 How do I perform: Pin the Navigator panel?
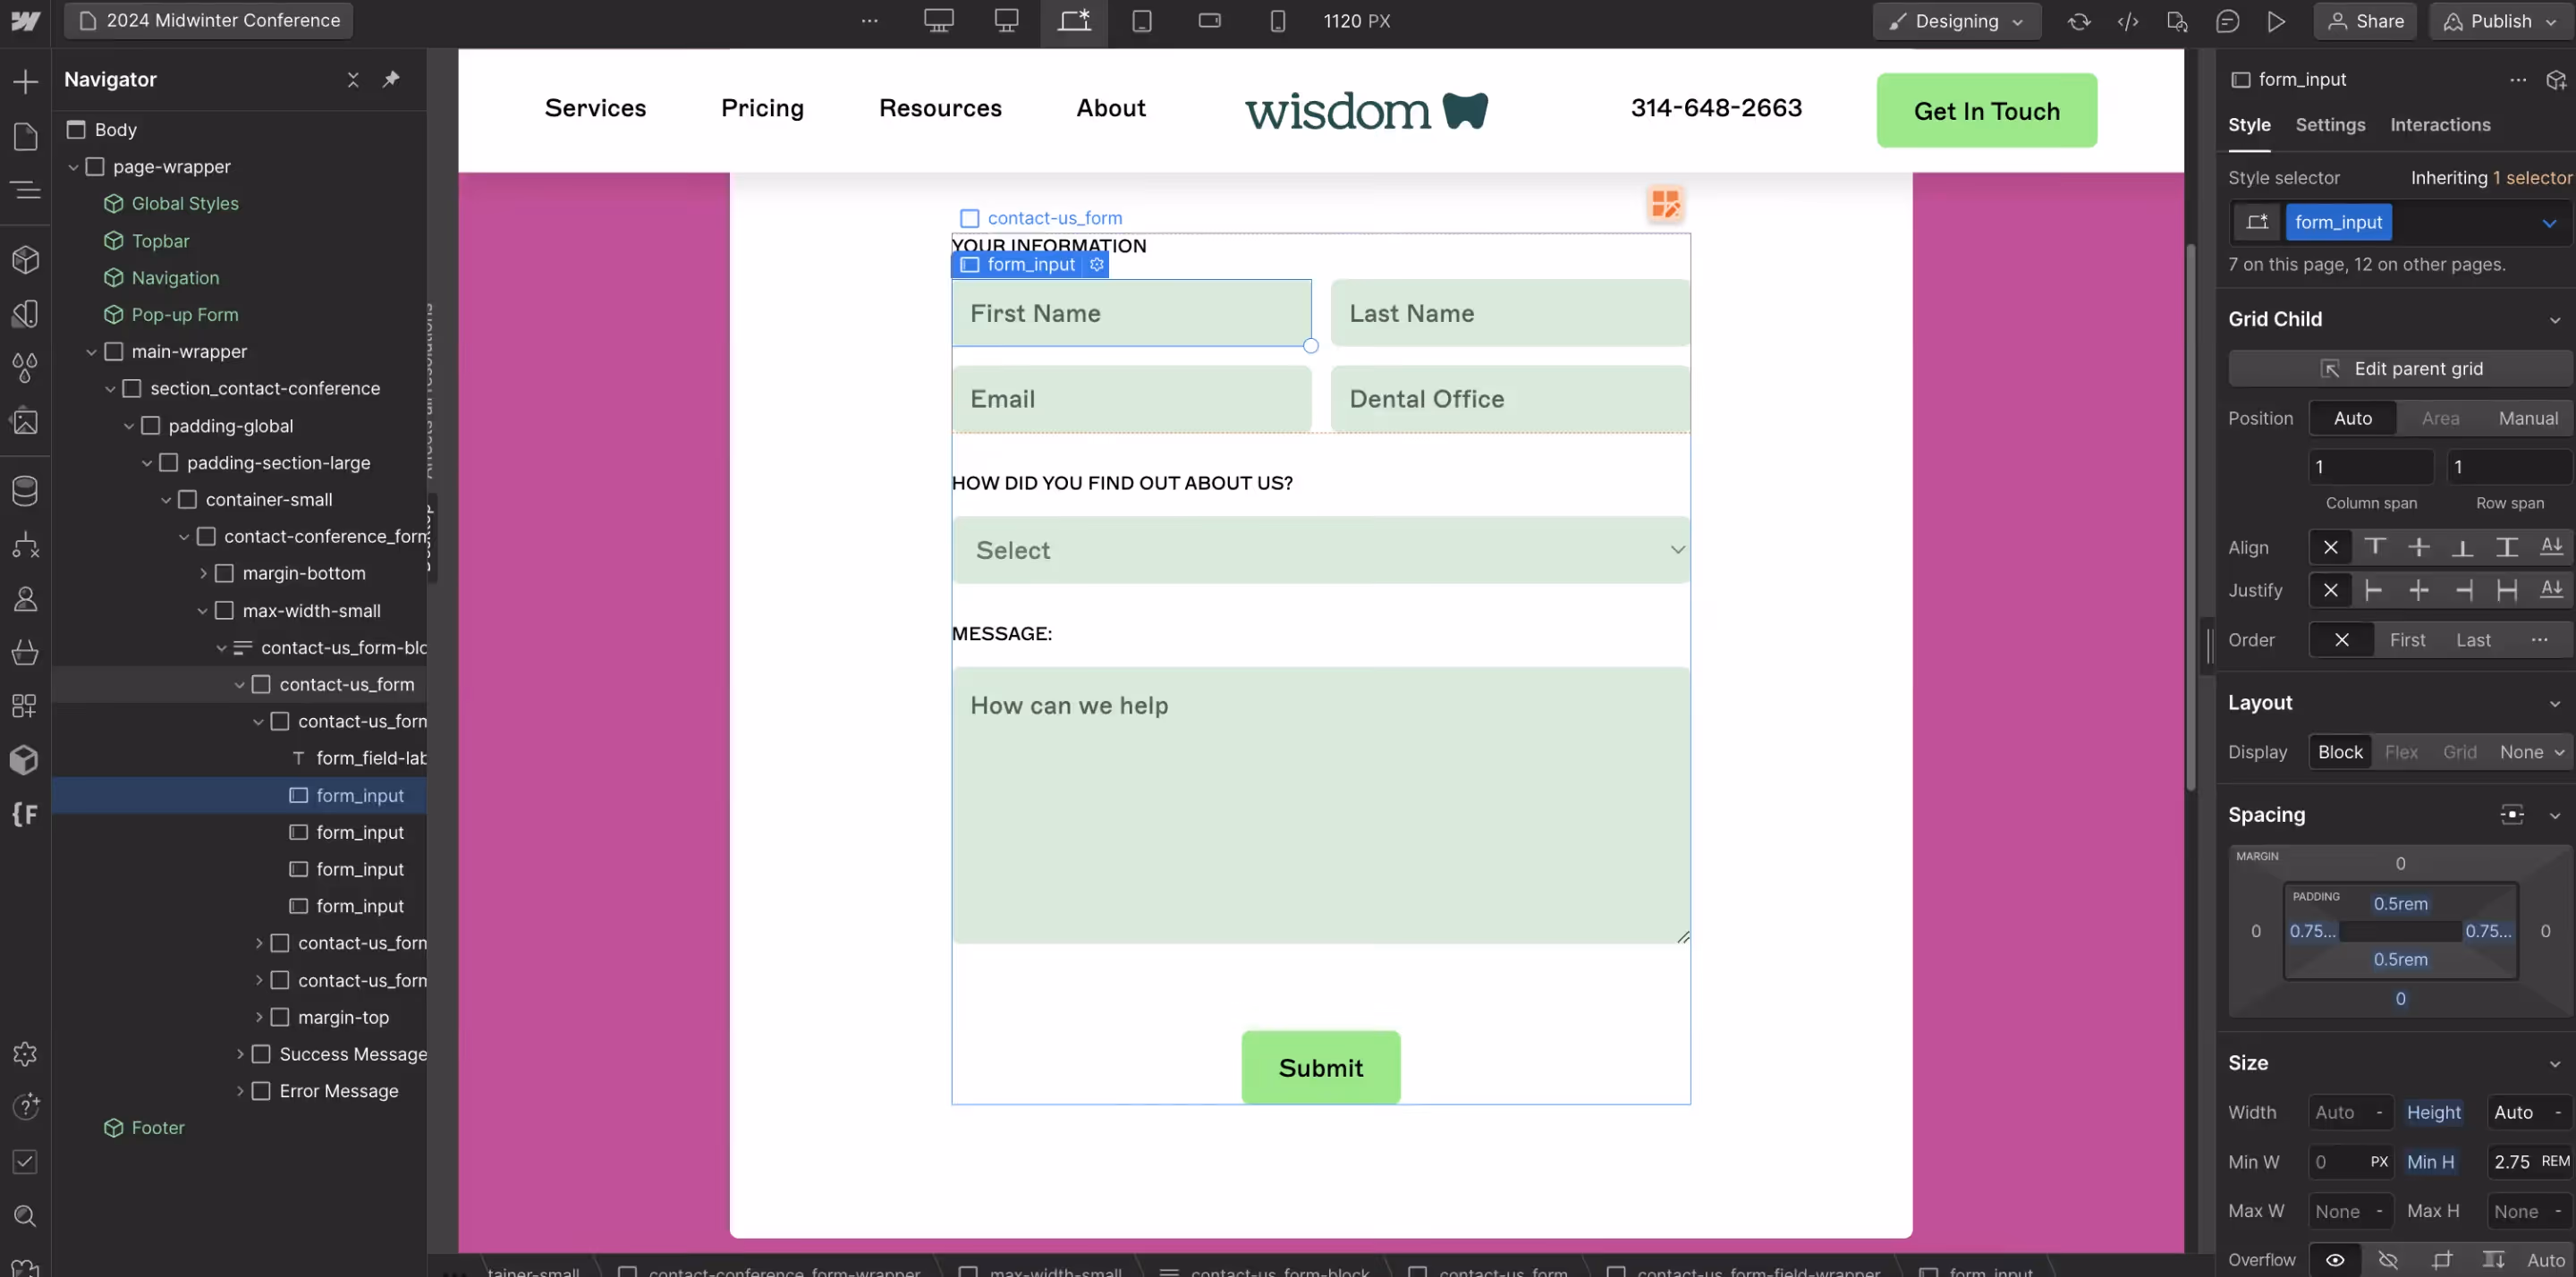391,79
